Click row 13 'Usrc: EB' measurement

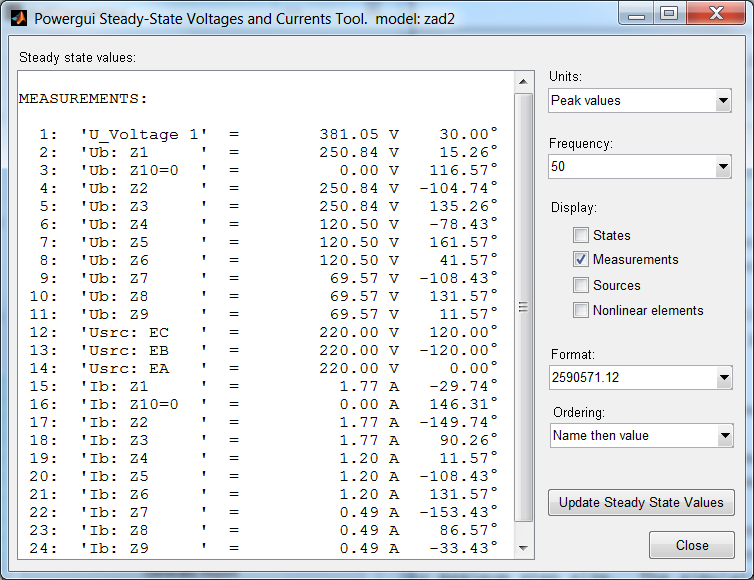click(x=263, y=351)
